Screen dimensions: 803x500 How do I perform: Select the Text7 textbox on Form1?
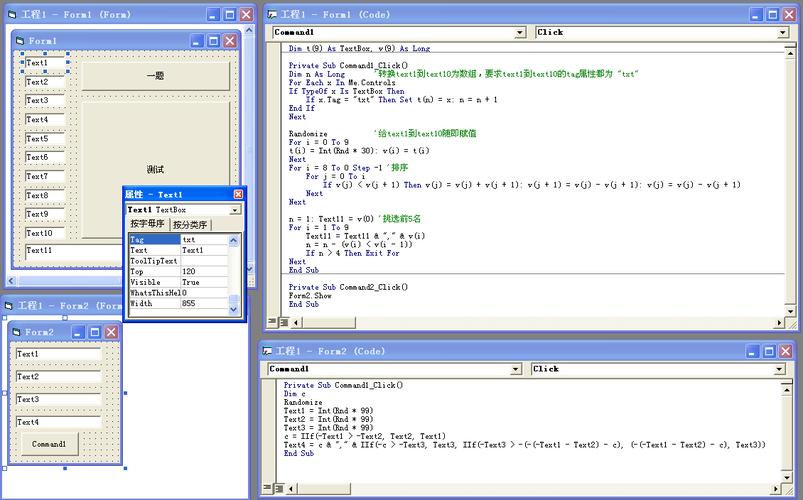click(x=45, y=176)
